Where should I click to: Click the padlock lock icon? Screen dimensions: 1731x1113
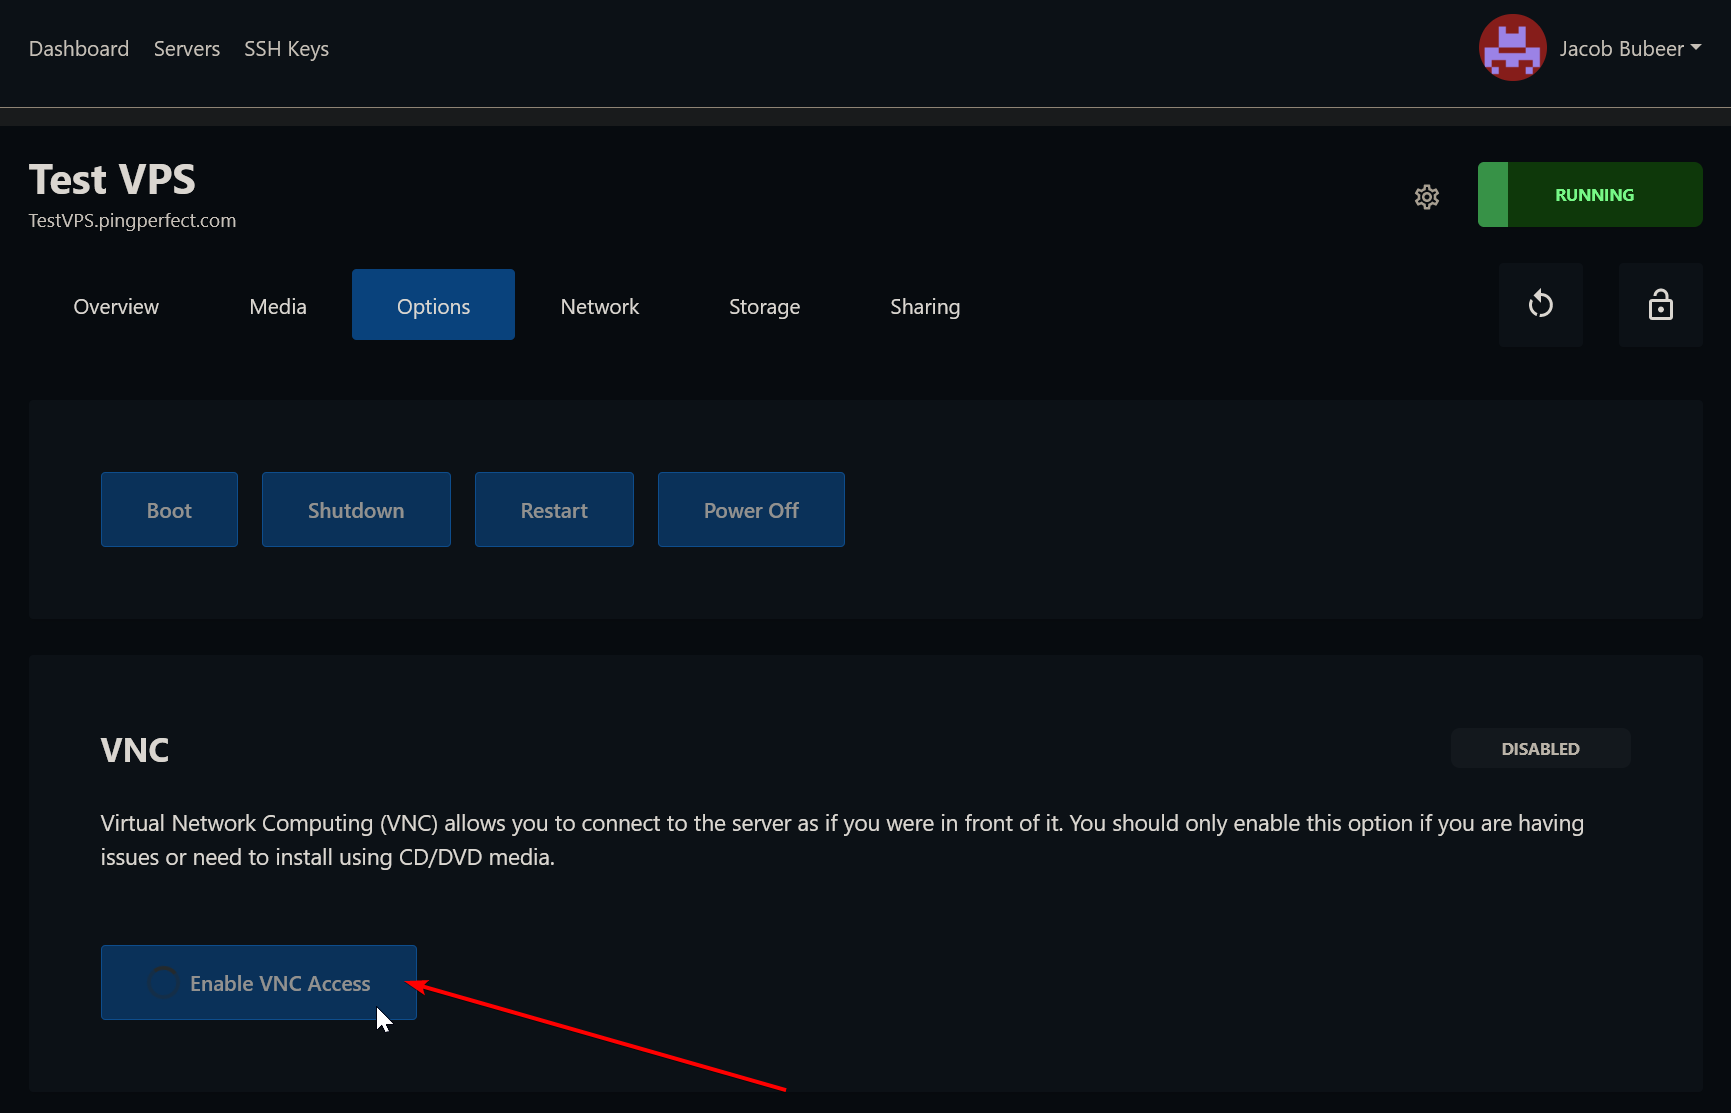(x=1660, y=304)
